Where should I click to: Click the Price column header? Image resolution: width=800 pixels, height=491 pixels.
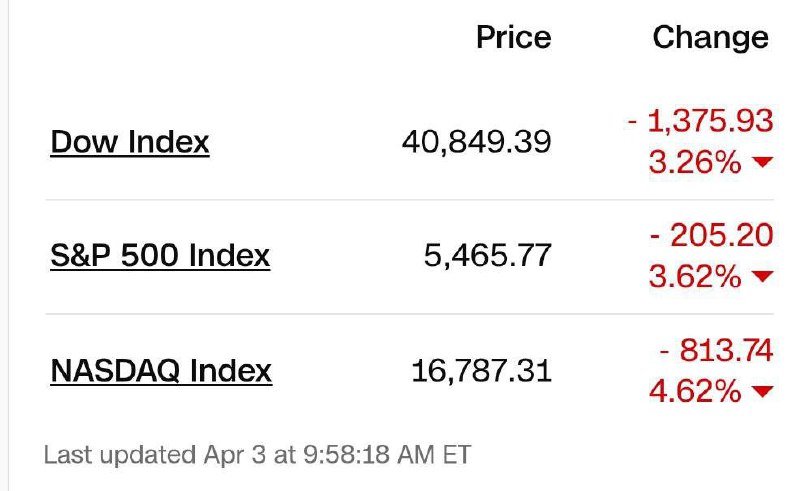coord(513,38)
